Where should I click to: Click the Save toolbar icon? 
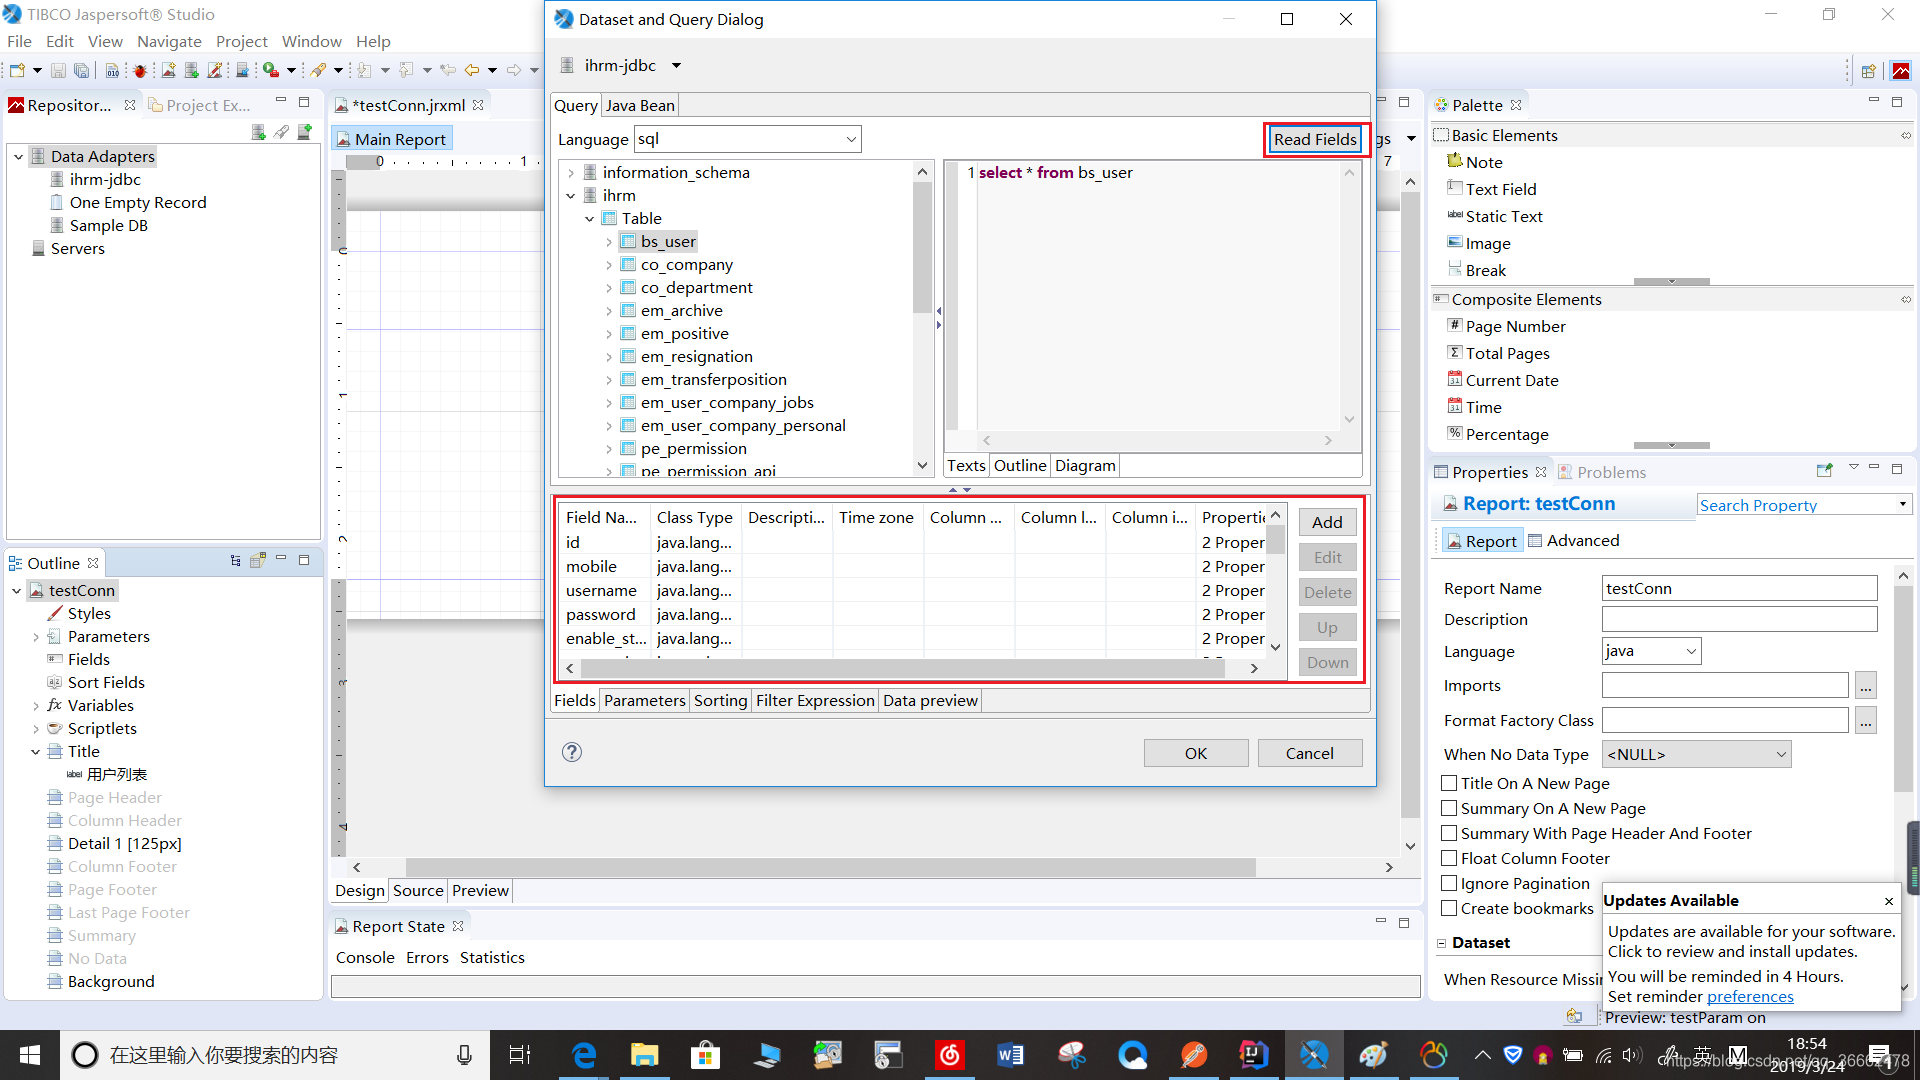tap(58, 70)
